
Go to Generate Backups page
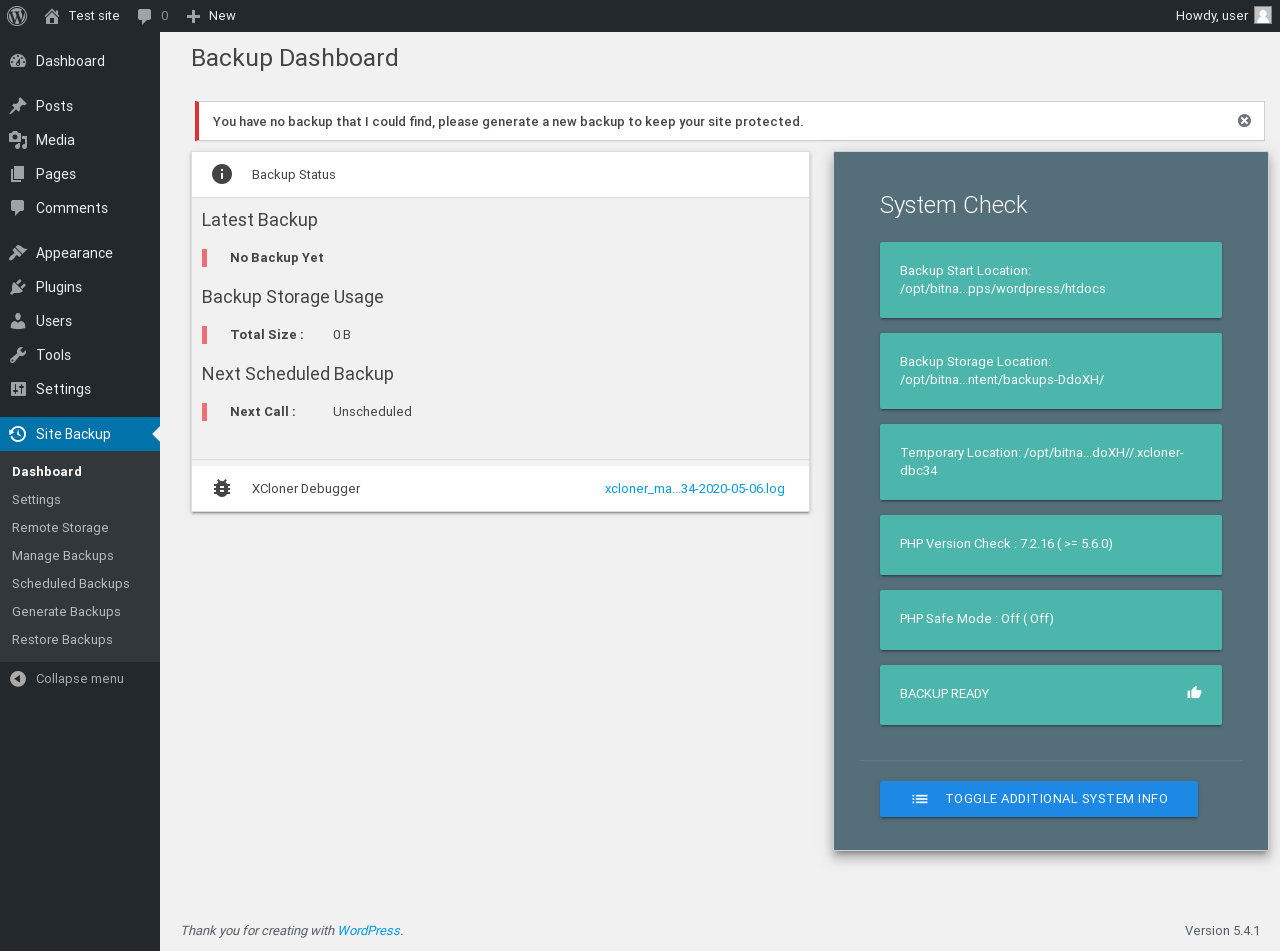point(66,612)
